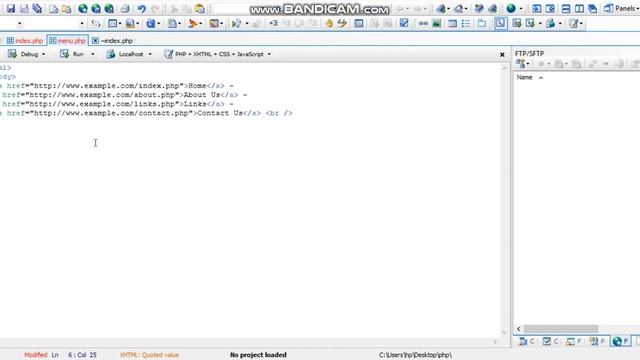Image resolution: width=640 pixels, height=360 pixels.
Task: Select the fourth bottom panel tab with question icon
Action: coord(597,341)
